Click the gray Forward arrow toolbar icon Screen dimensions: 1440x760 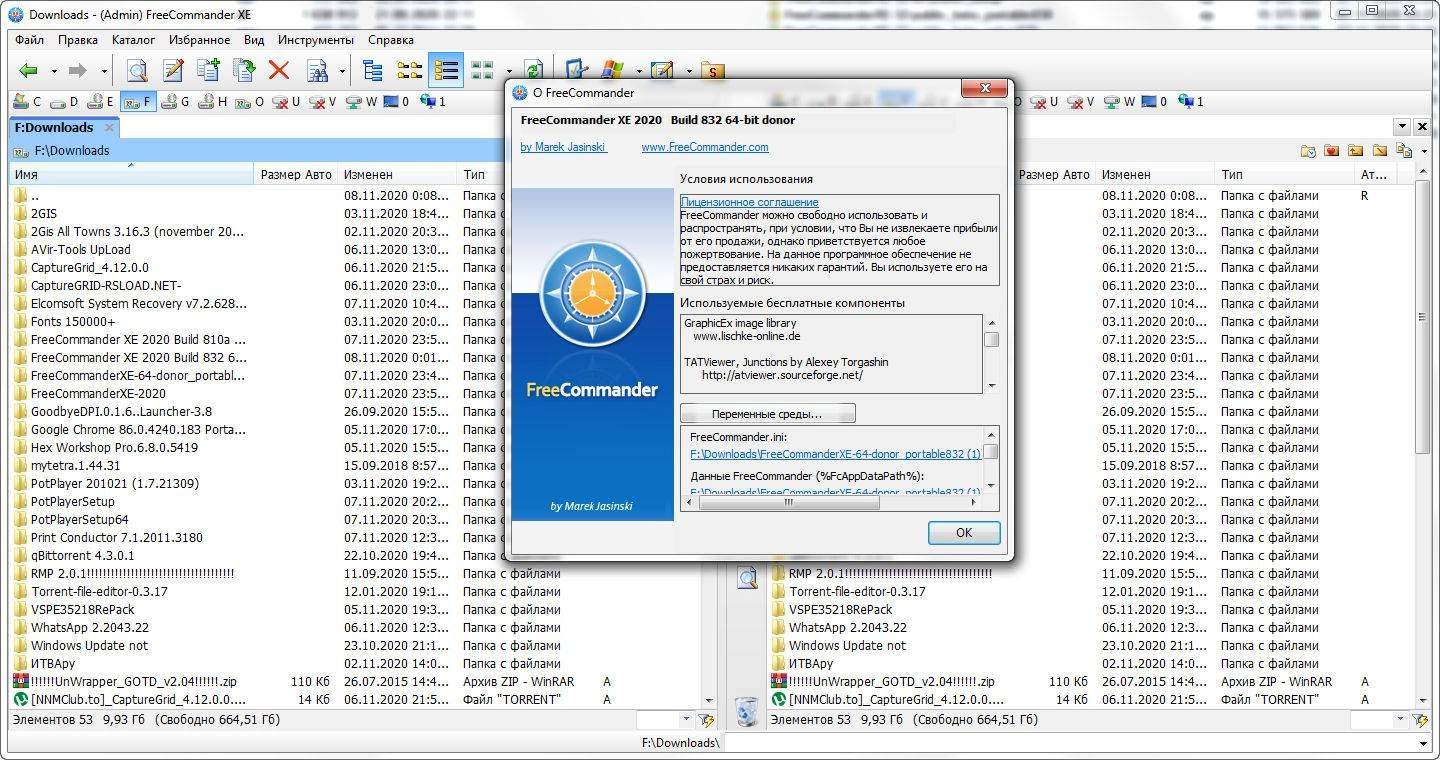point(77,71)
